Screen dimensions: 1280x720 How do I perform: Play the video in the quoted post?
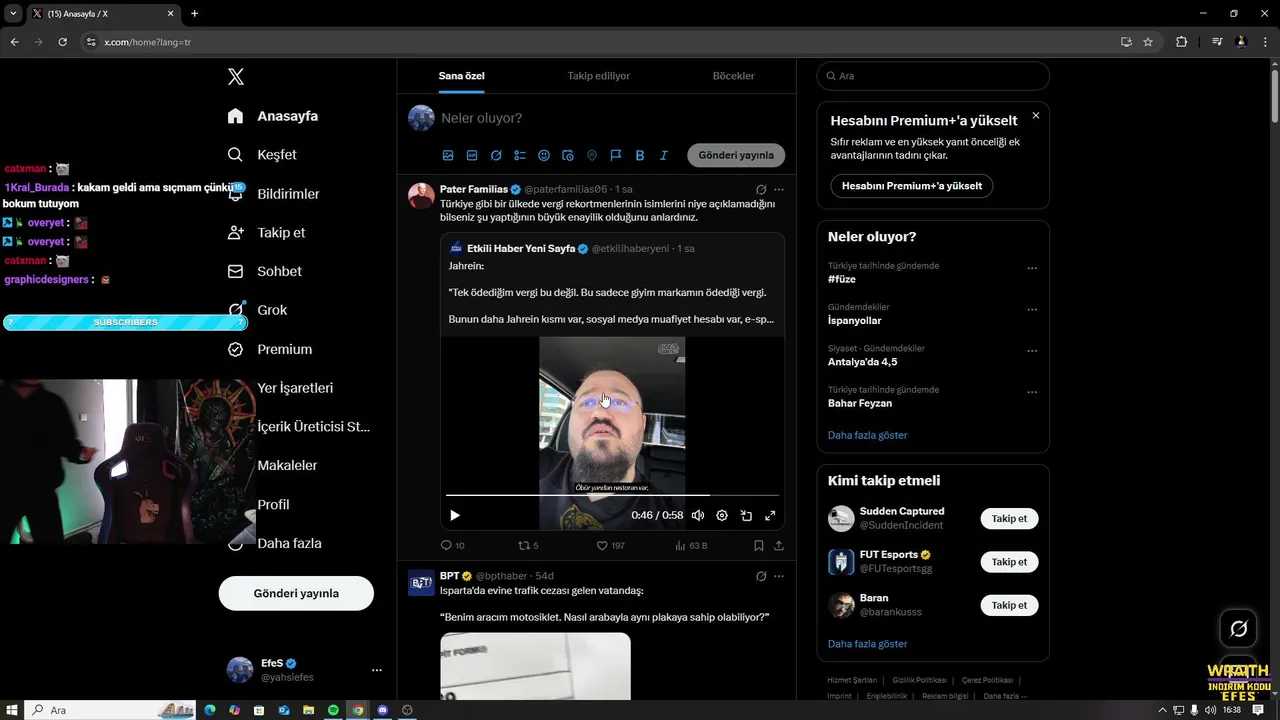[x=455, y=515]
